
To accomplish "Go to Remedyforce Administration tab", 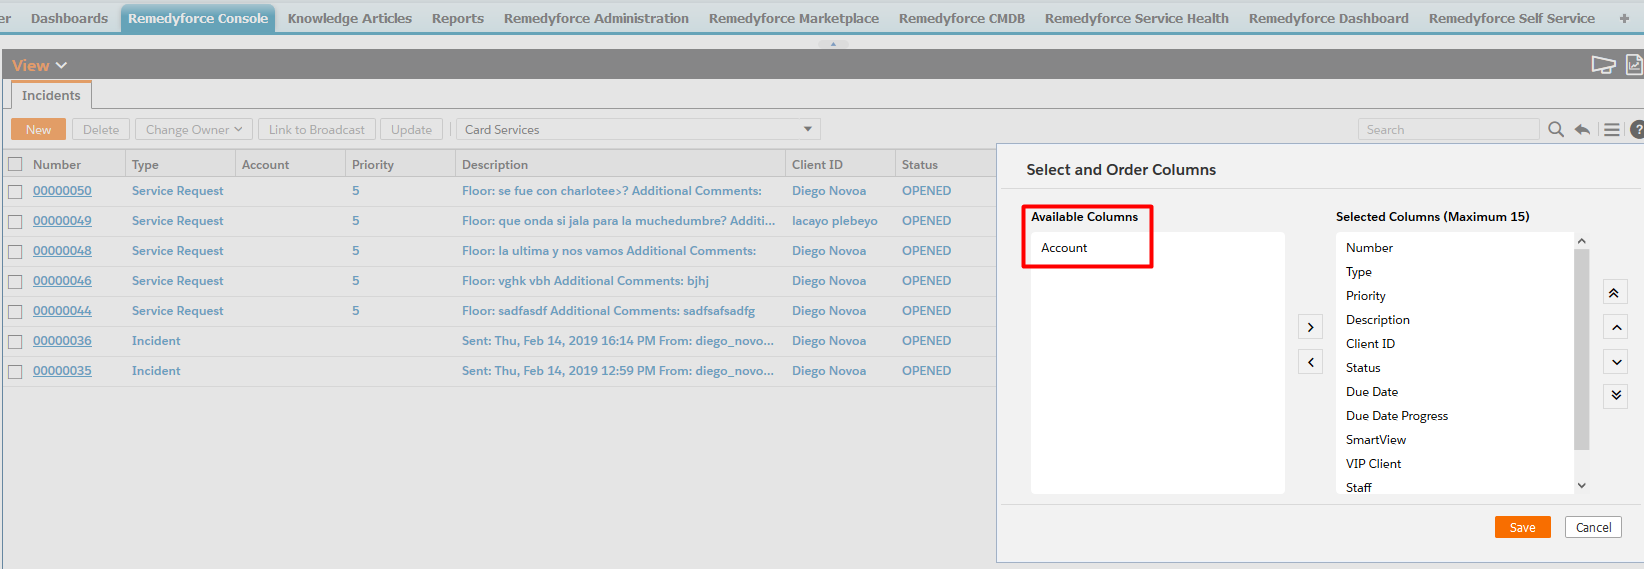I will [596, 18].
